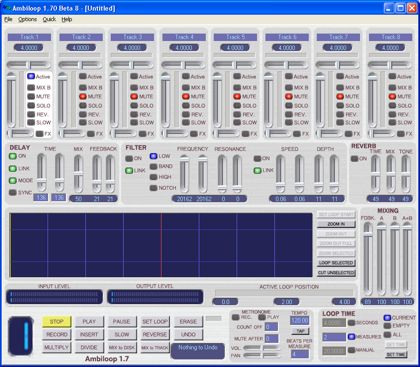Enable Delay SYNC
Viewport: 420px width, 367px height.
[x=13, y=192]
